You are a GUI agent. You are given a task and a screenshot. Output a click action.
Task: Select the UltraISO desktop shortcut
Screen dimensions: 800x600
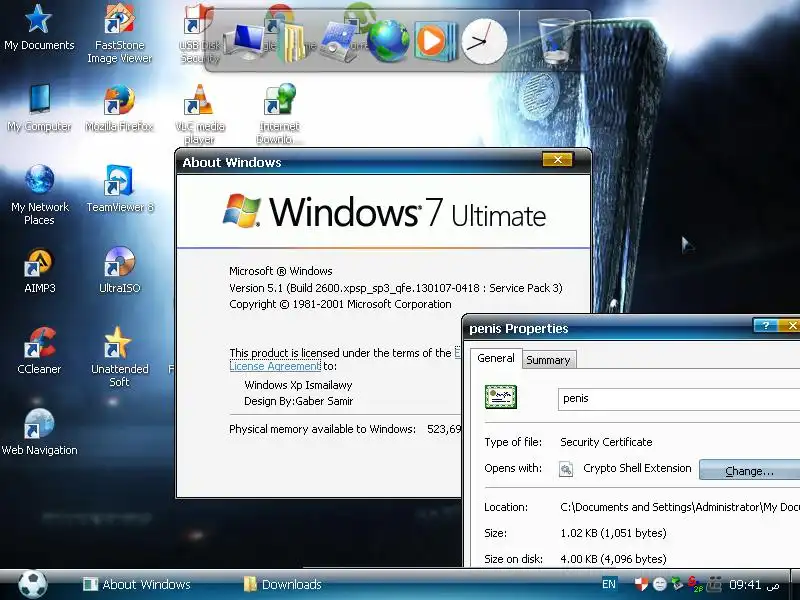[119, 270]
